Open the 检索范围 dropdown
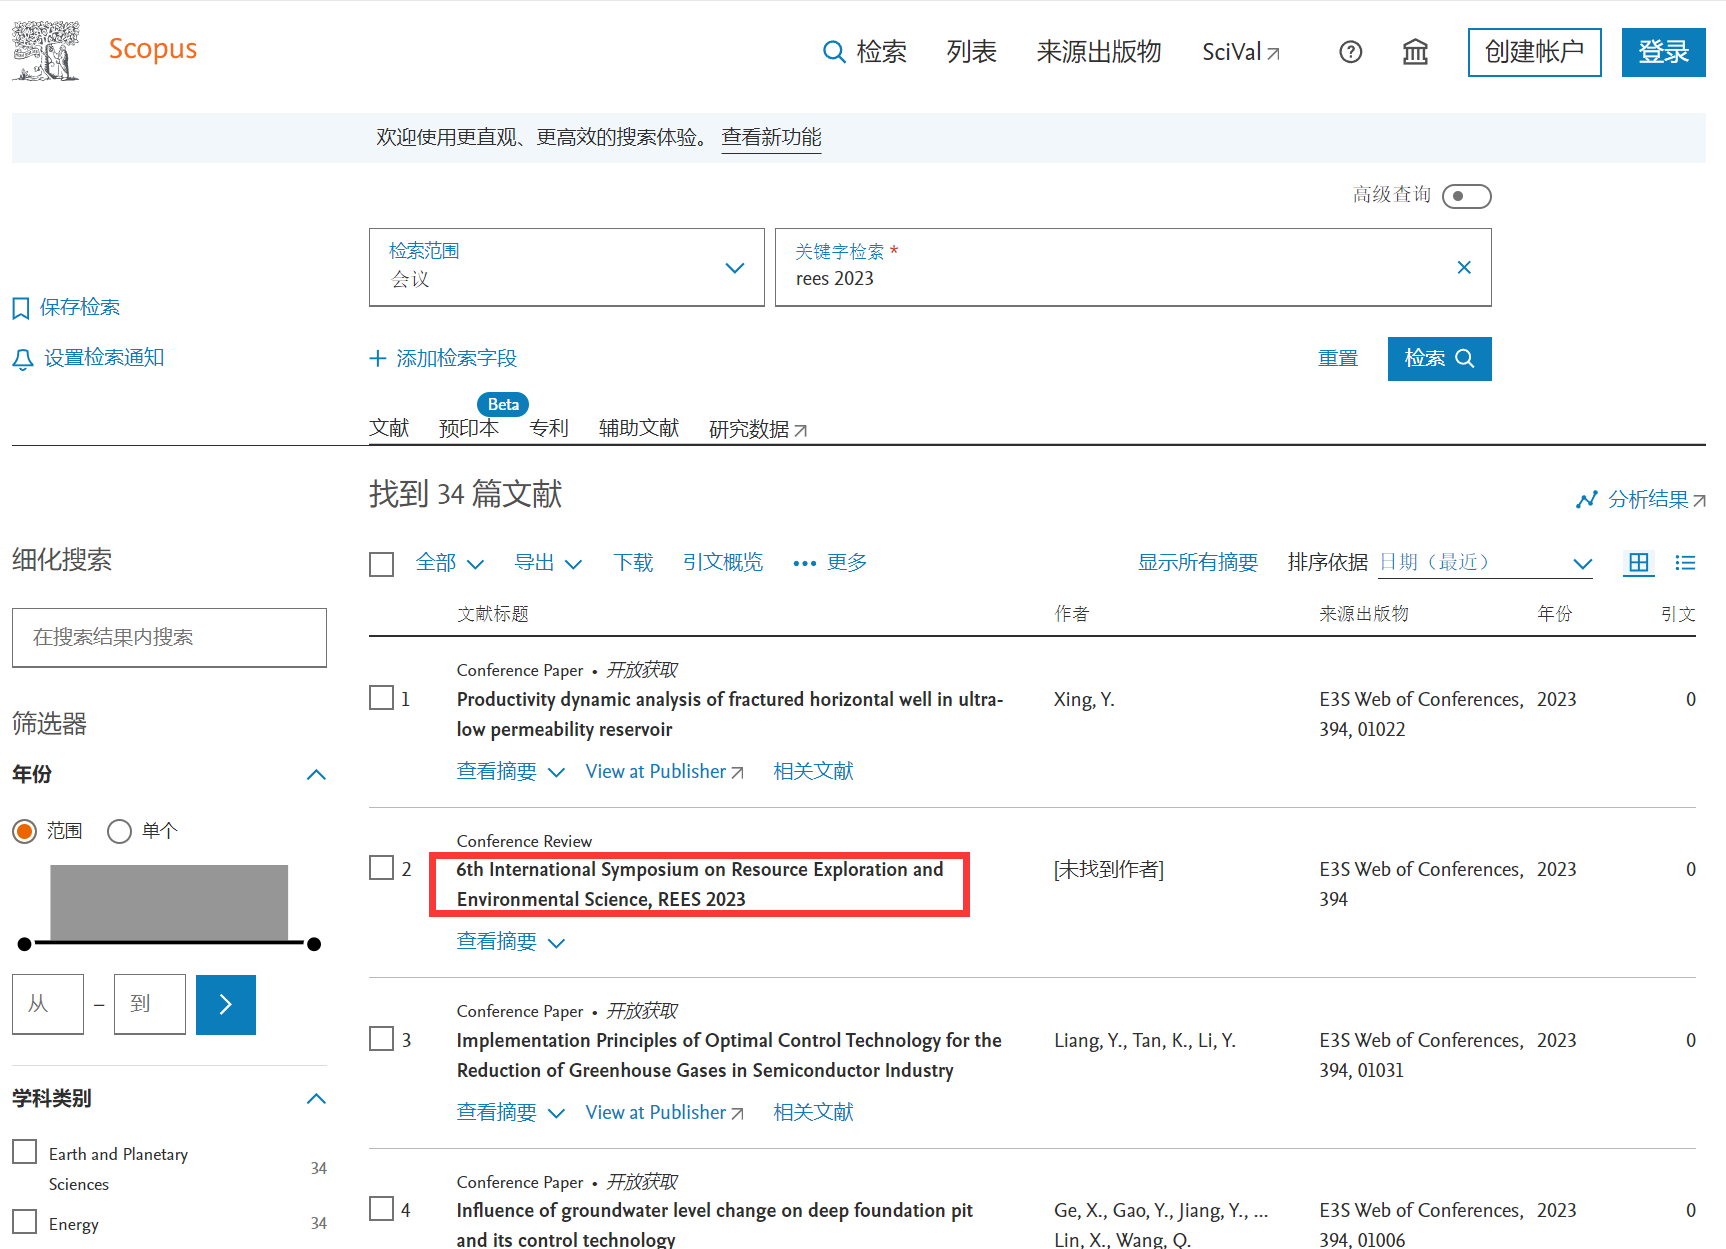Image resolution: width=1726 pixels, height=1249 pixels. [566, 267]
